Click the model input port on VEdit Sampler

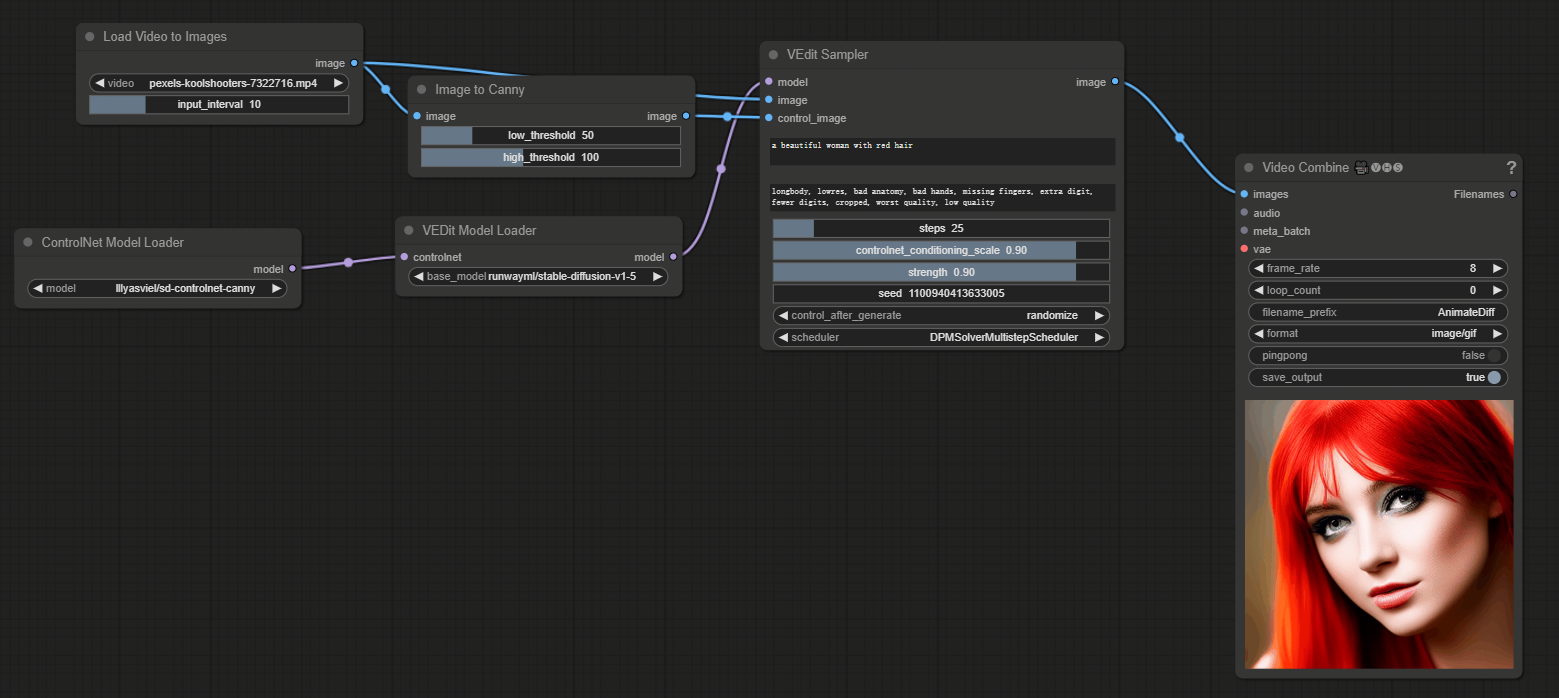[x=768, y=82]
